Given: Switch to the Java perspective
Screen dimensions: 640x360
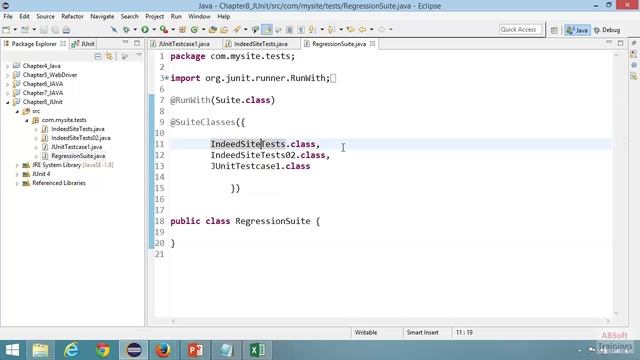Looking at the screenshot, I should pos(577,30).
